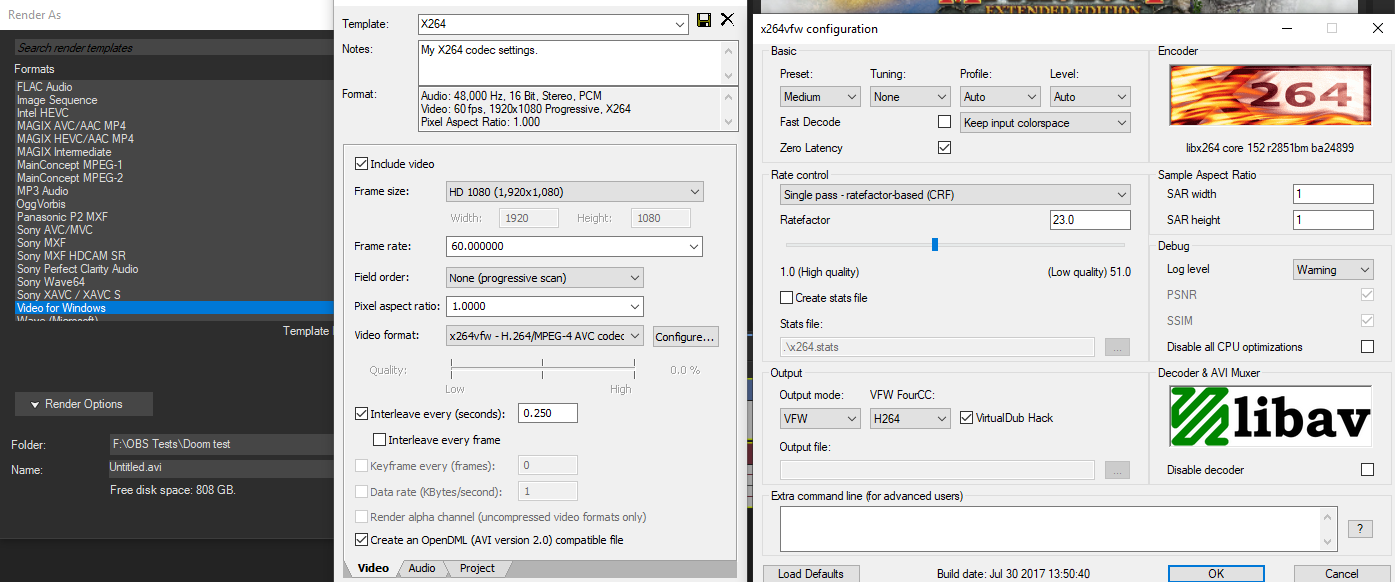1395x582 pixels.
Task: Click the Extra command line text box
Action: (x=1058, y=528)
